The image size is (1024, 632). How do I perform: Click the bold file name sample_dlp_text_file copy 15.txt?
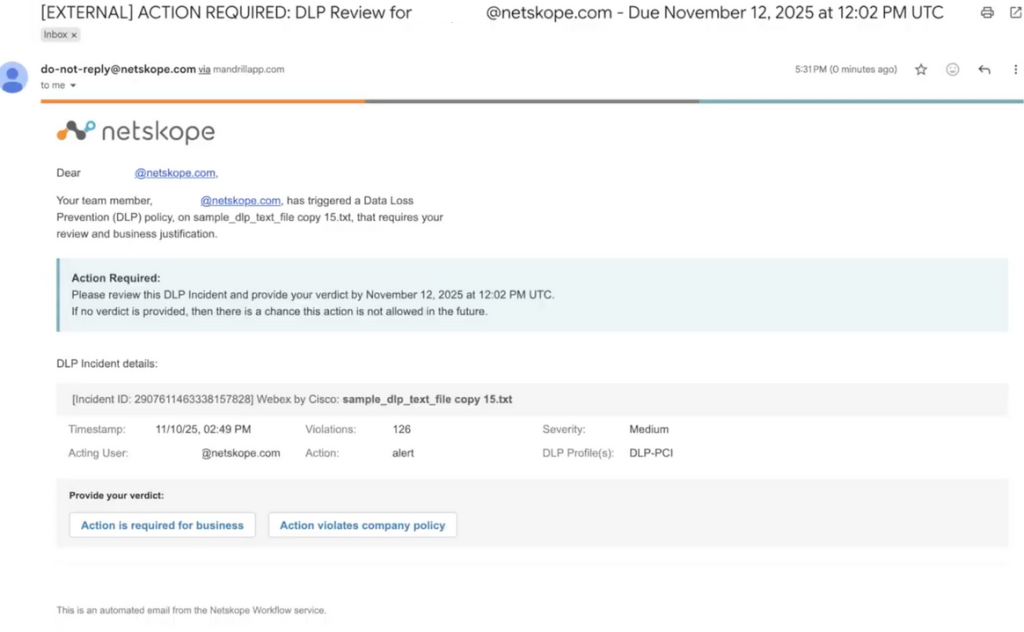(427, 399)
